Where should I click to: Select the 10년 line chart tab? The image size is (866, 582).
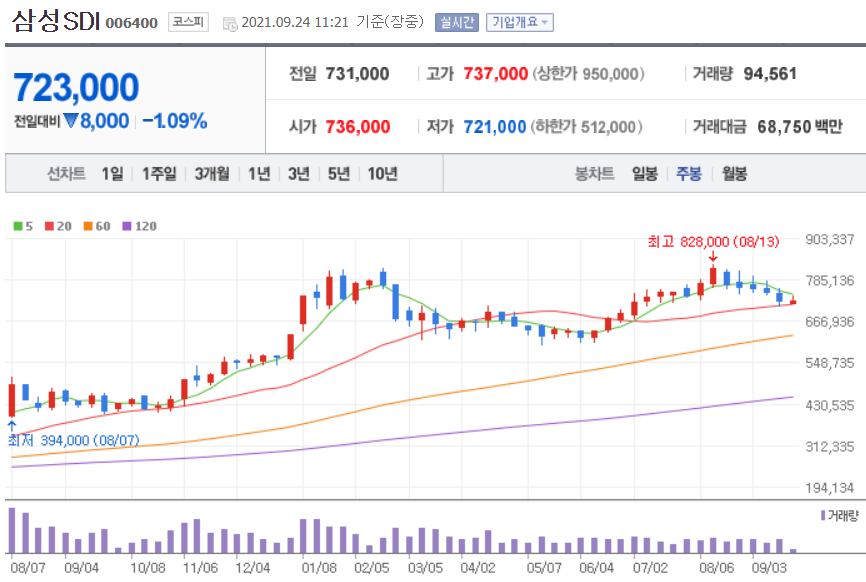383,174
